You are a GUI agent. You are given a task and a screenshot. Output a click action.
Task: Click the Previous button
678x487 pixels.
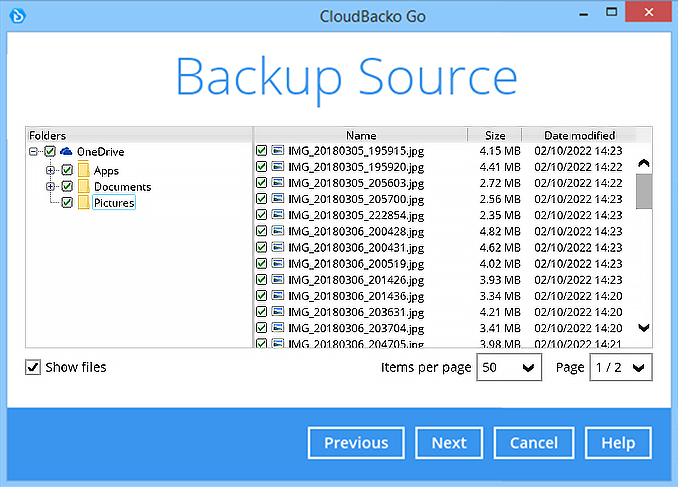[356, 443]
